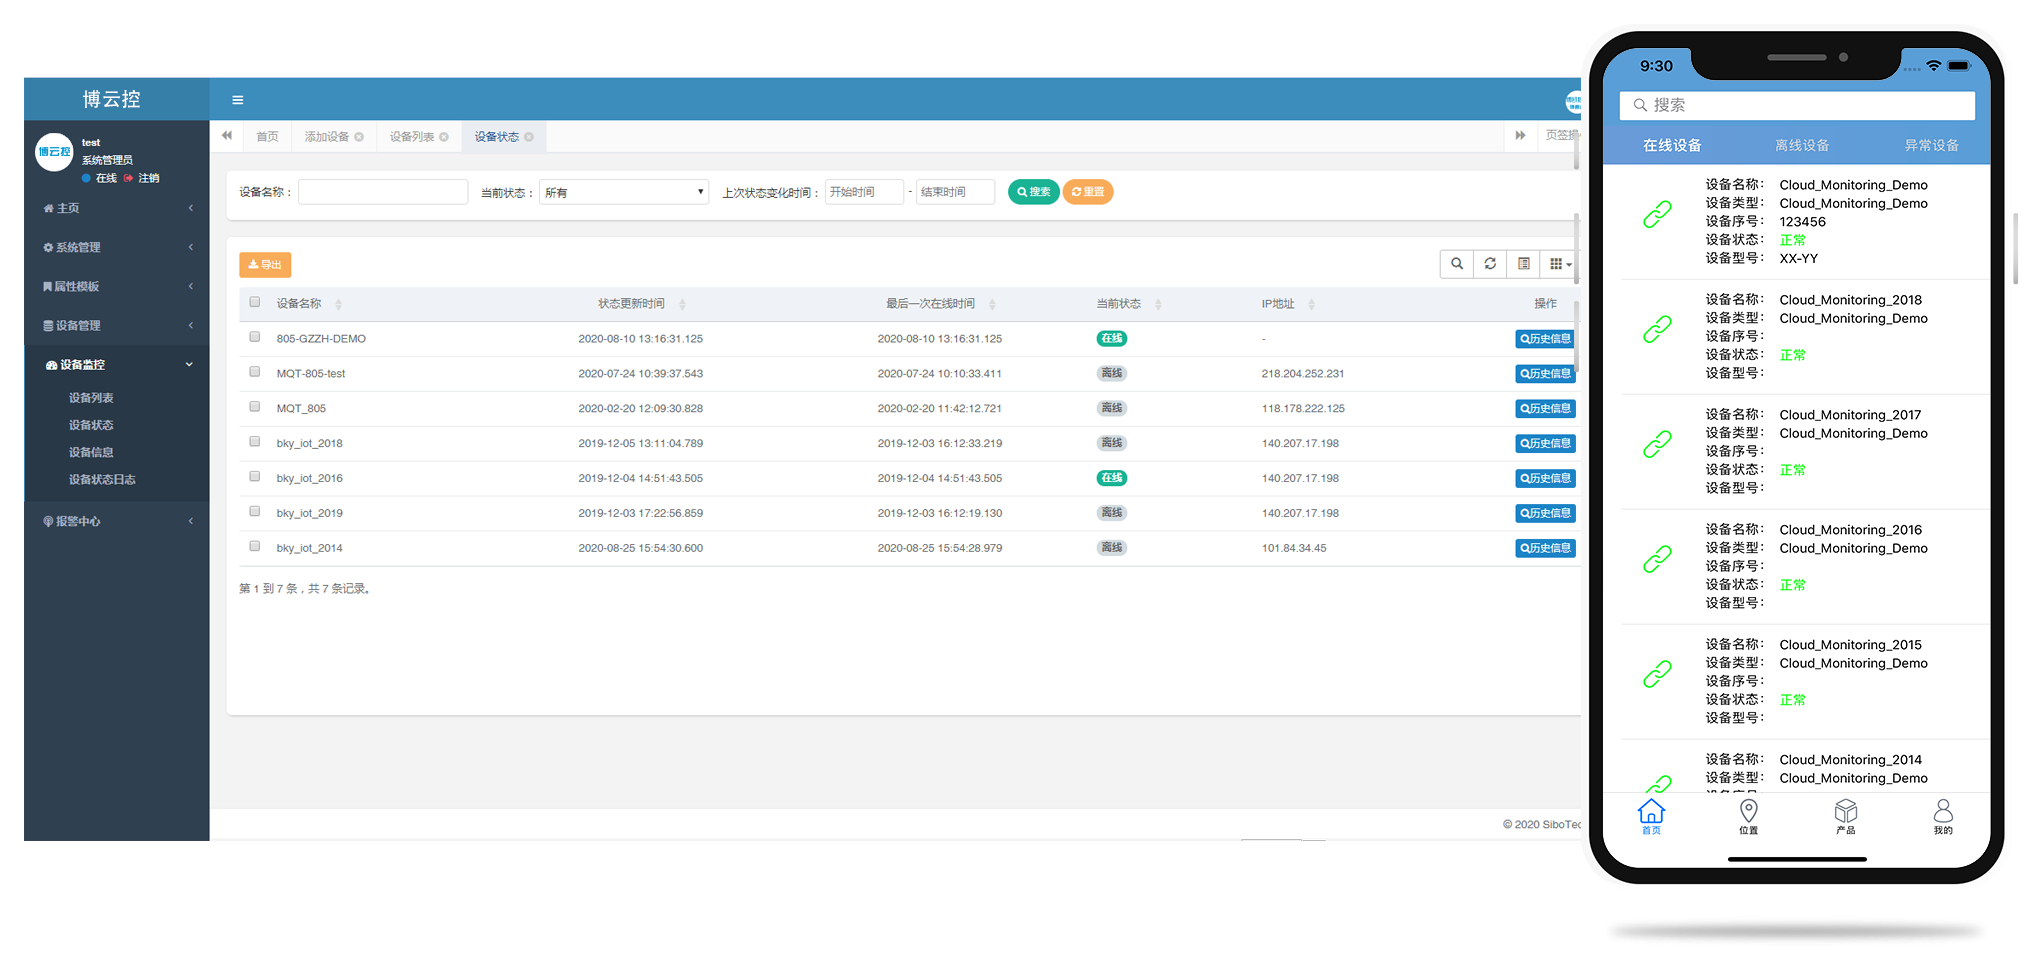Click the table search magnifier icon

(1457, 264)
